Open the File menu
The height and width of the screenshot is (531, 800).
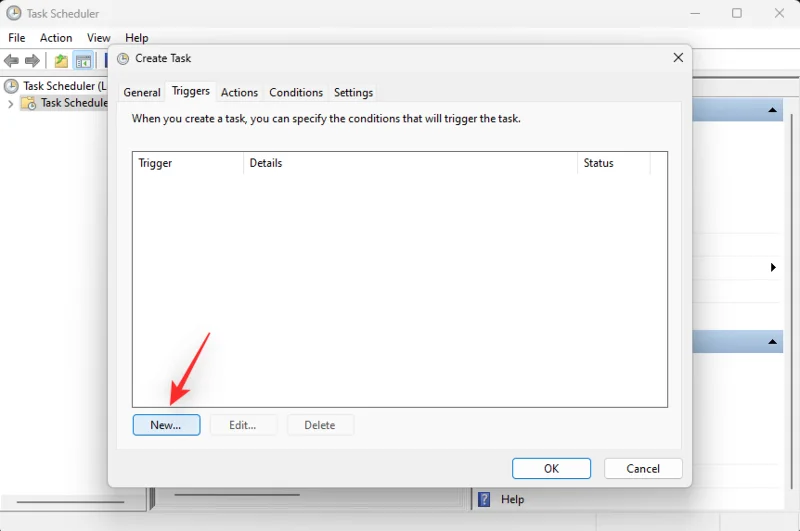(x=16, y=38)
